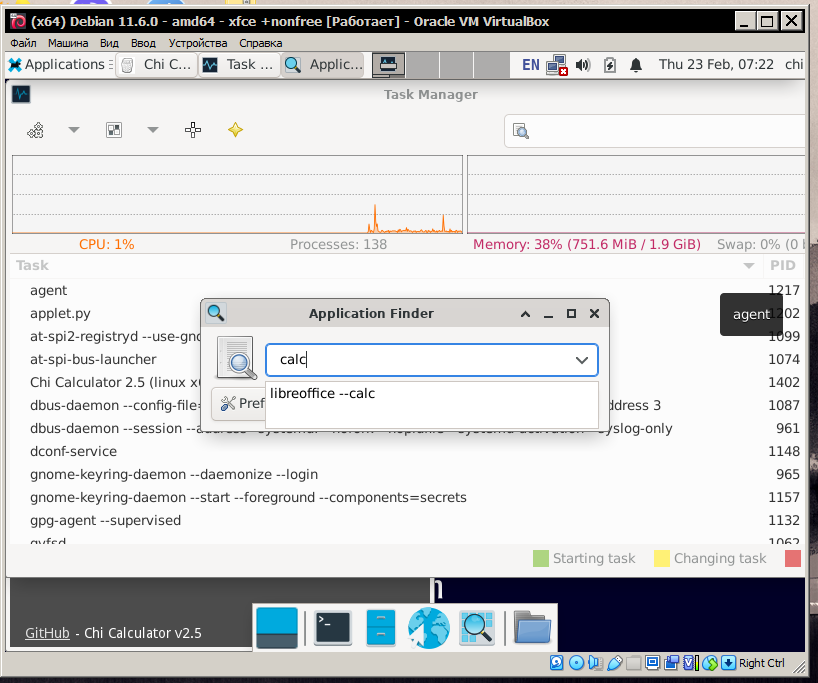This screenshot has height=683, width=818.
Task: Click the clock showing Thu 23 Feb
Action: tap(716, 64)
